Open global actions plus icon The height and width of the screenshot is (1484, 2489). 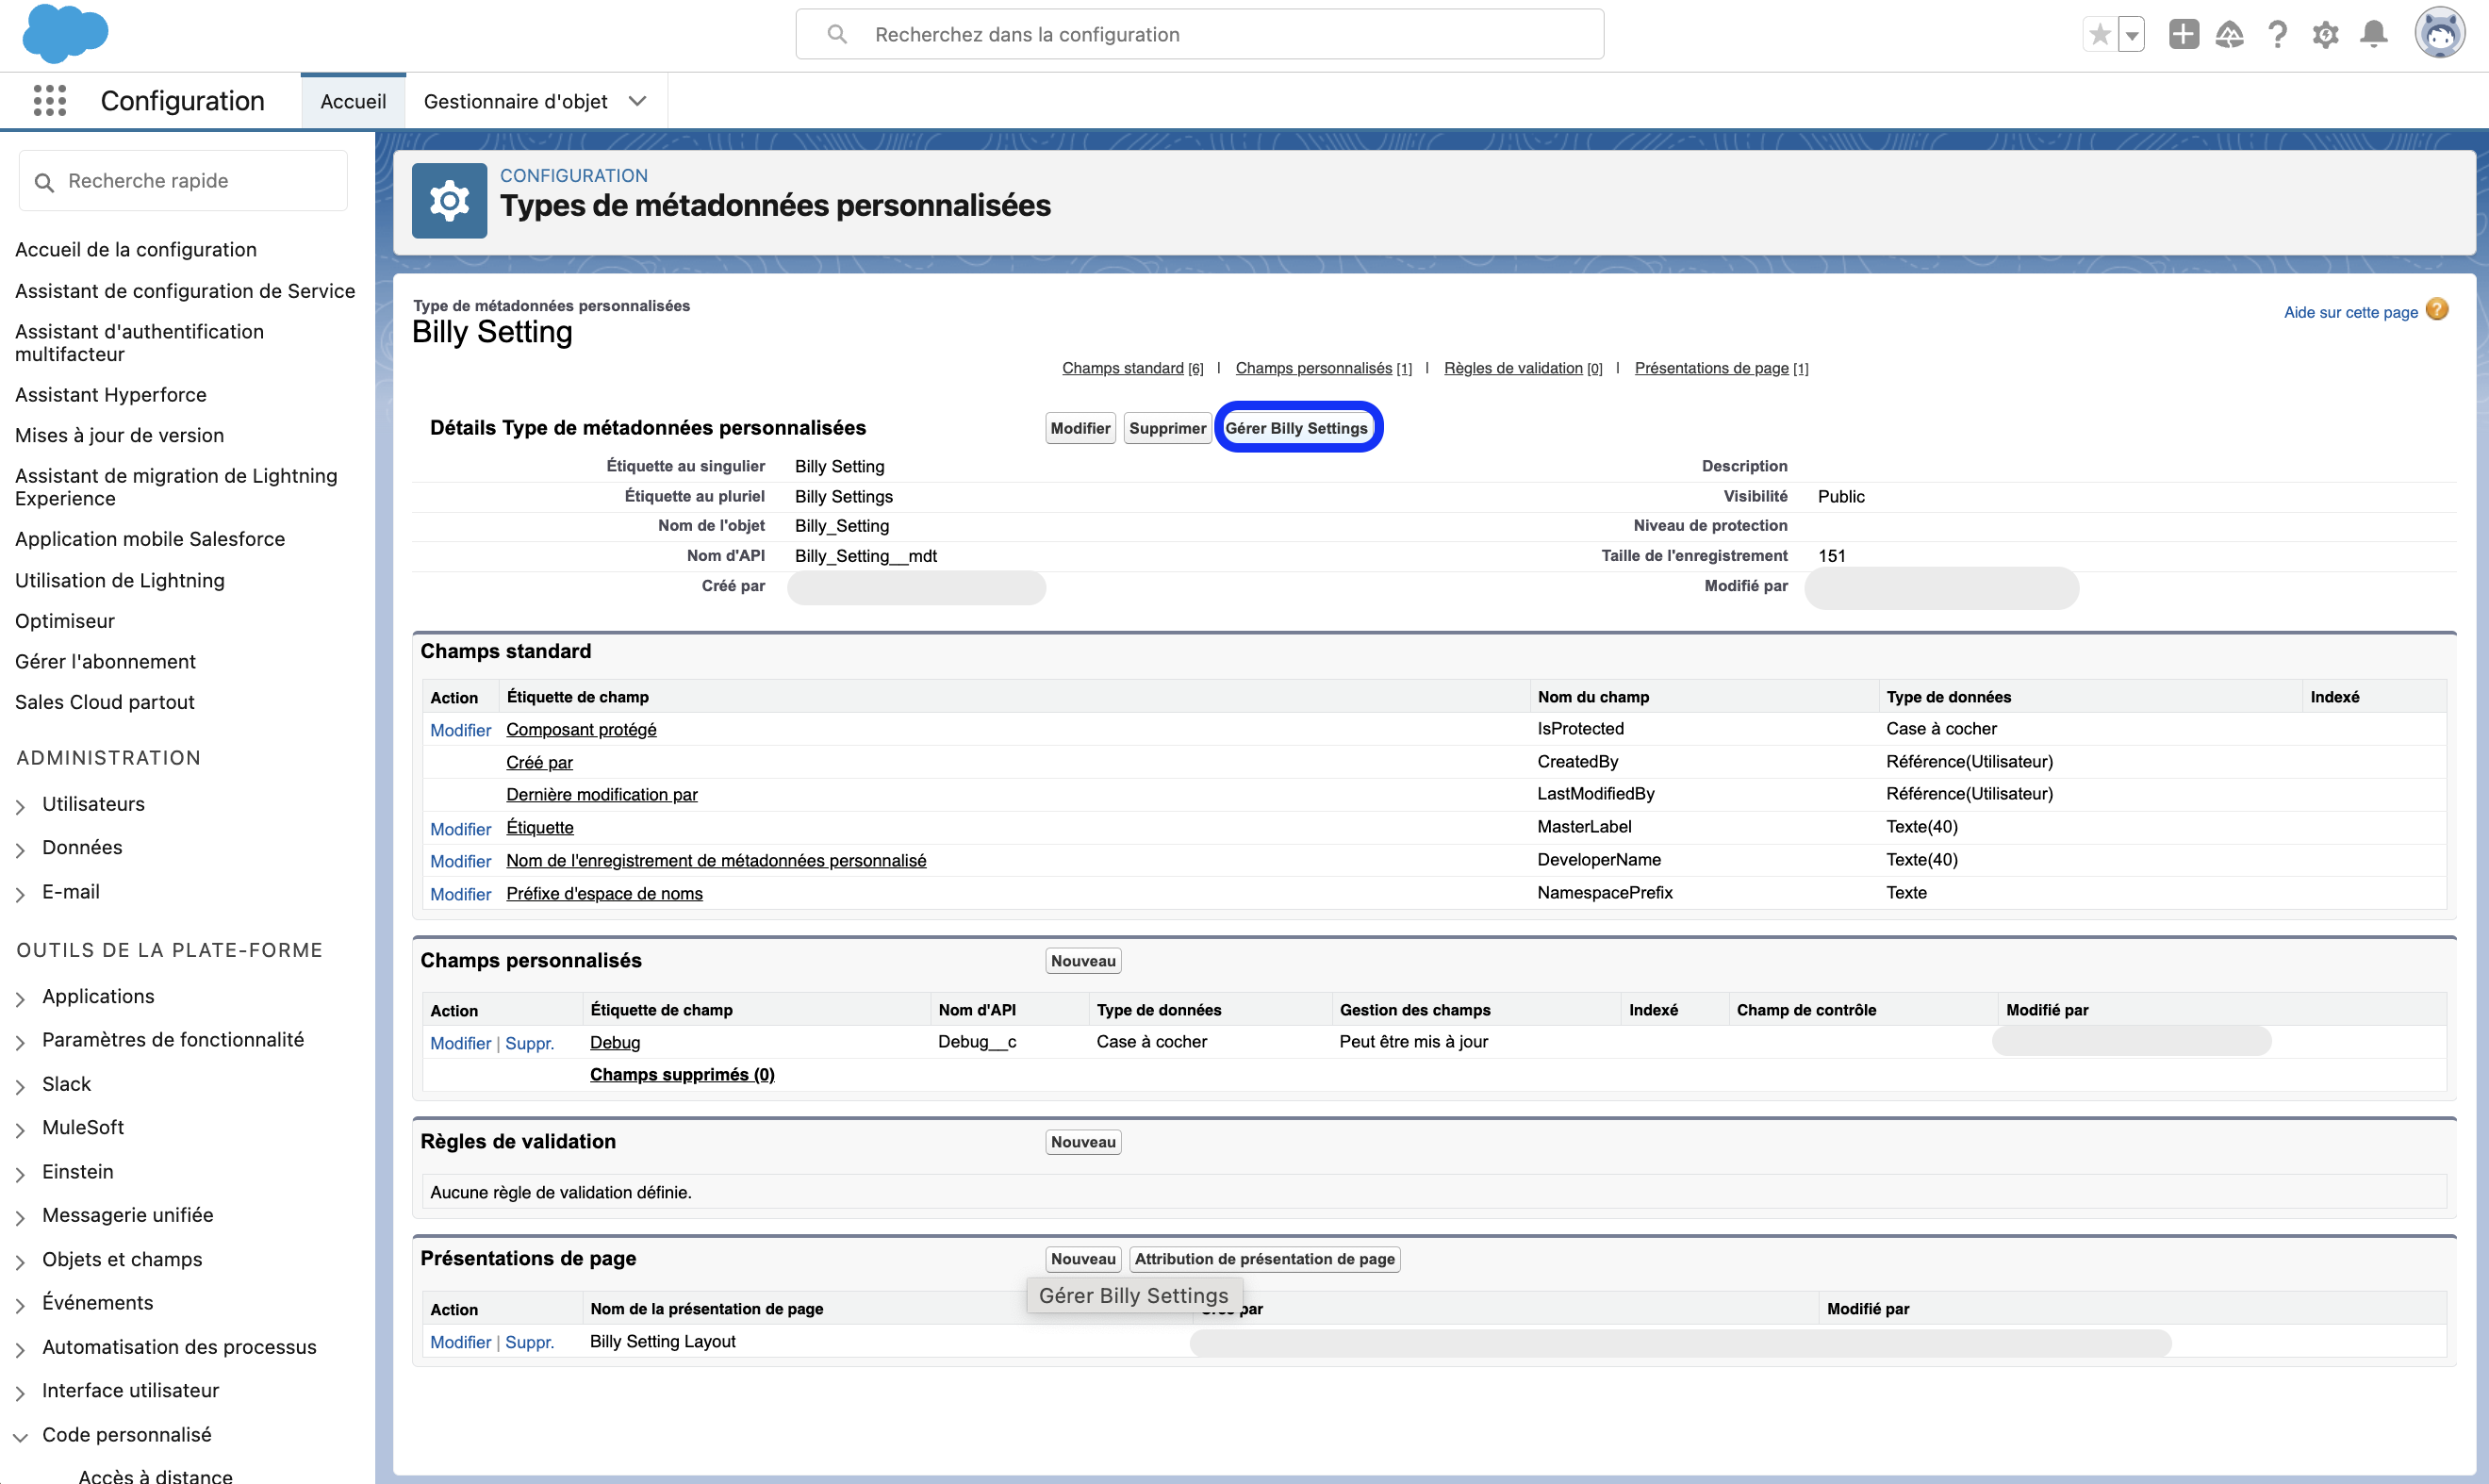point(2183,35)
